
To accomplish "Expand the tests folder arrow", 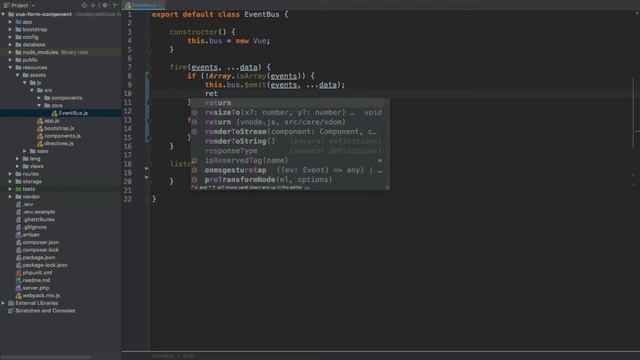I will [x=11, y=189].
